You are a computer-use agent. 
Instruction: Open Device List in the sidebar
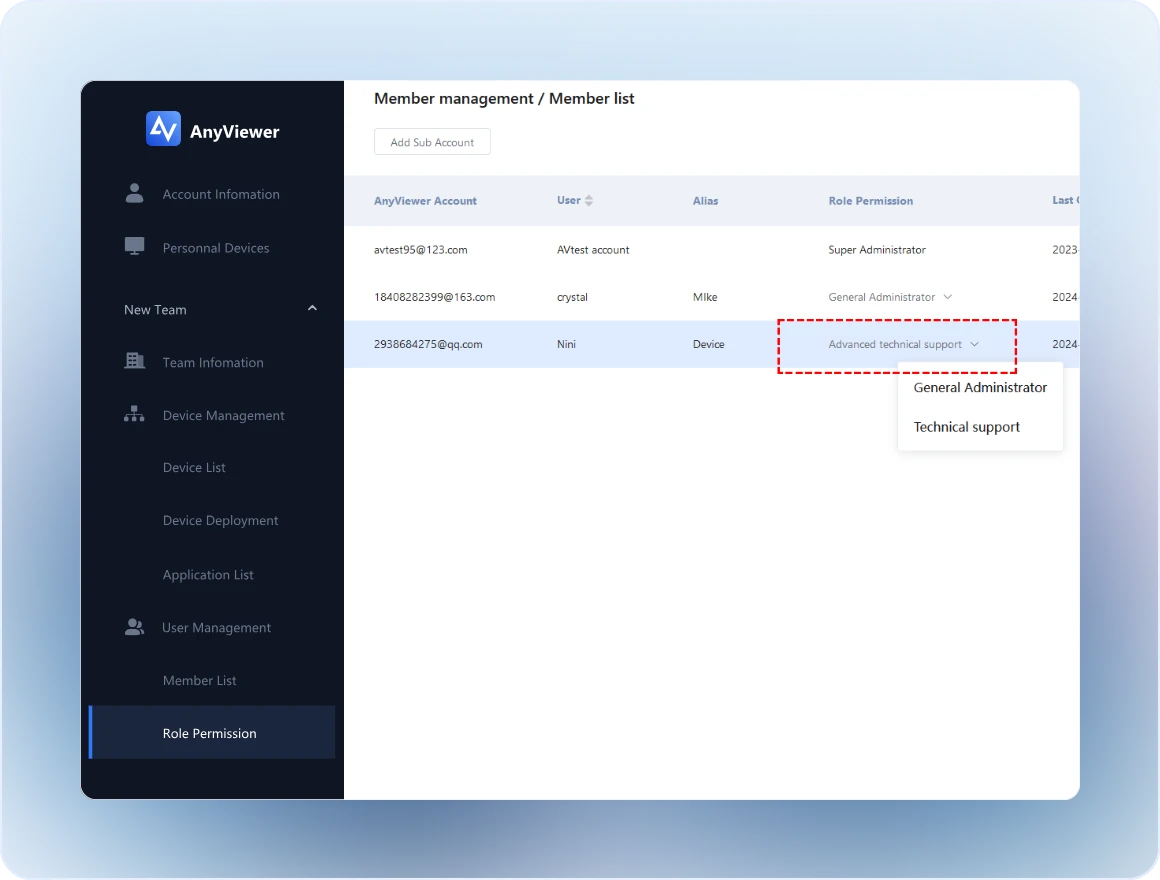[x=194, y=468]
